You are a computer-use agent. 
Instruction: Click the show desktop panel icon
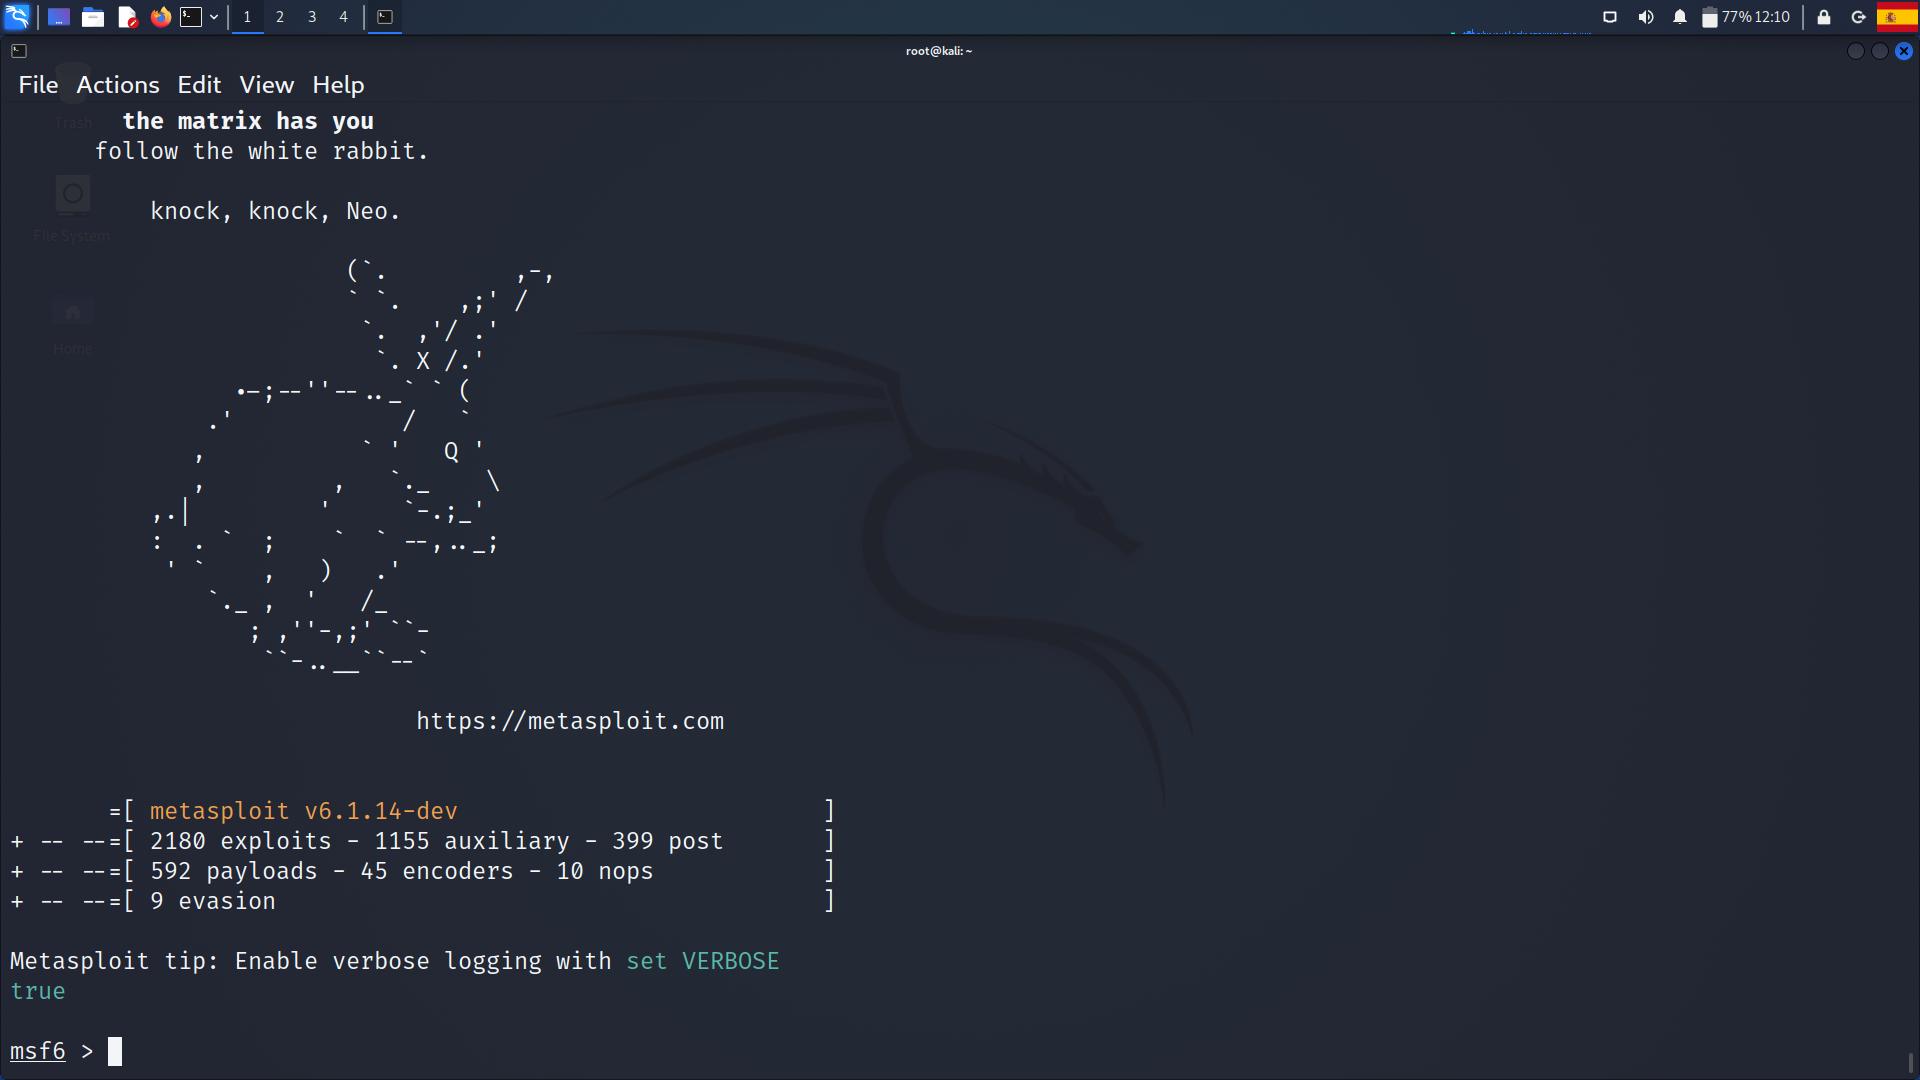[x=59, y=17]
